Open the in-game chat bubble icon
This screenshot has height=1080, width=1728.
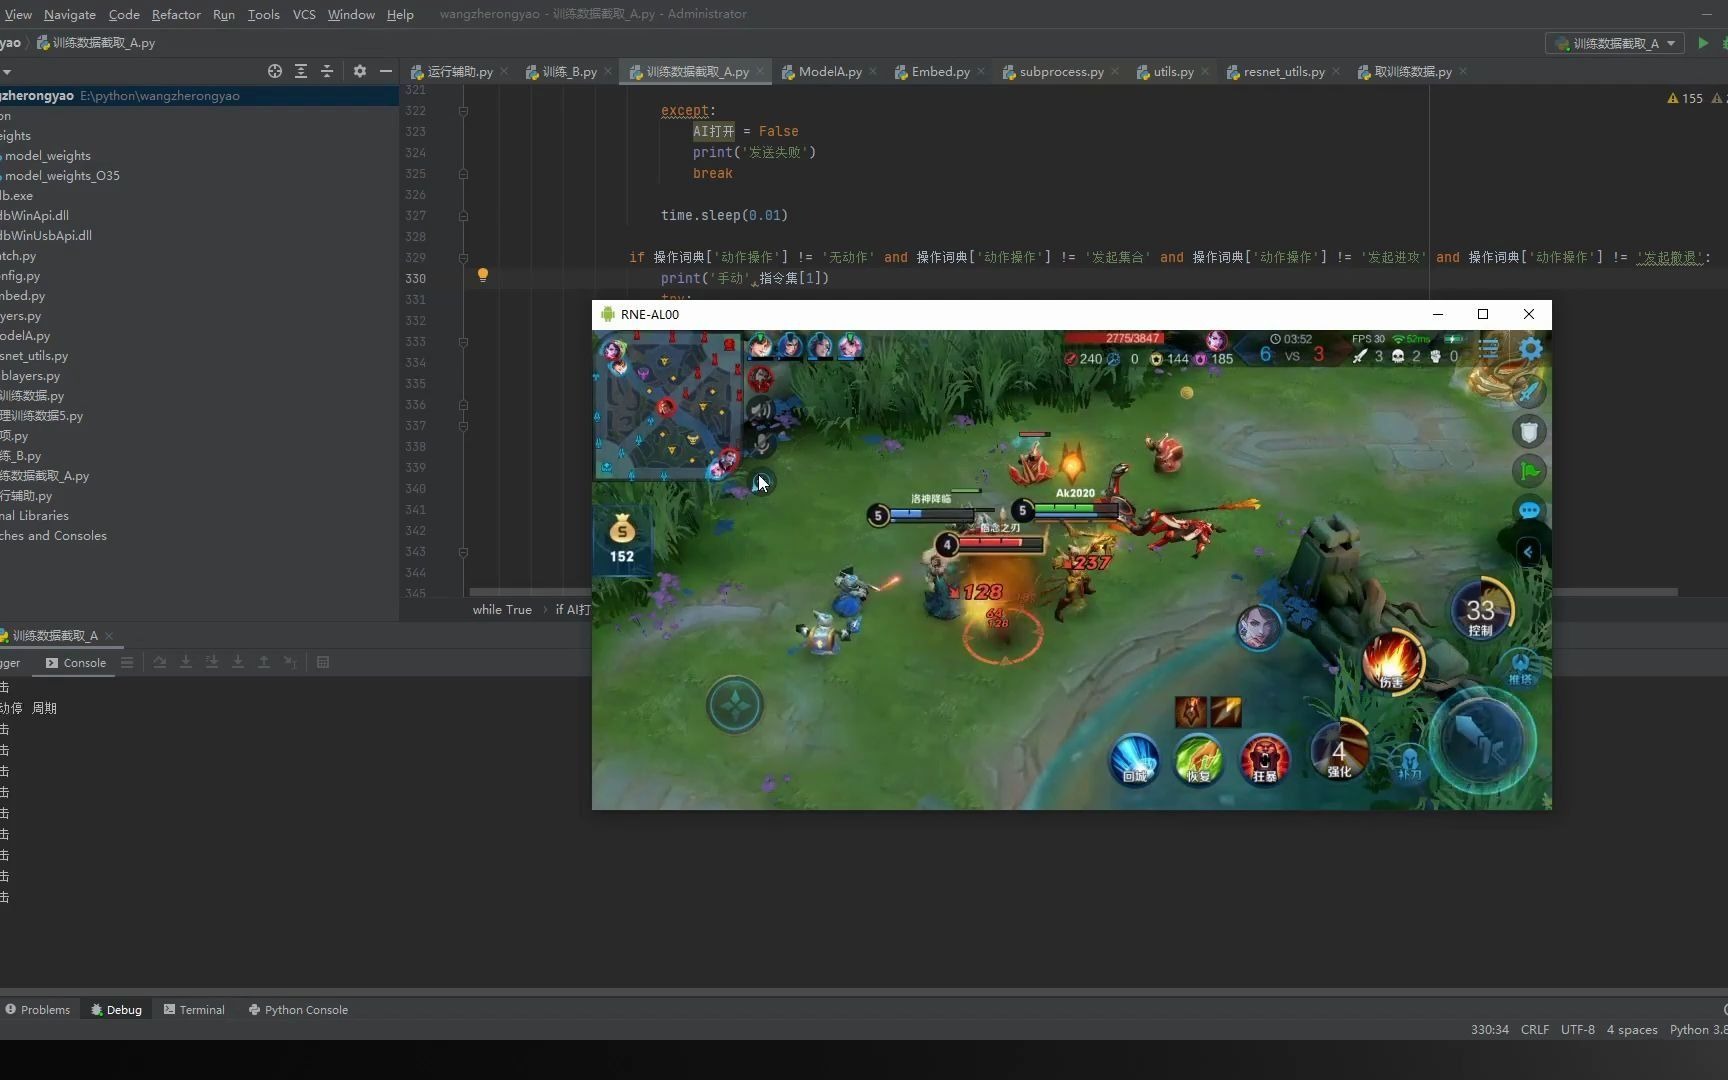click(x=1529, y=511)
